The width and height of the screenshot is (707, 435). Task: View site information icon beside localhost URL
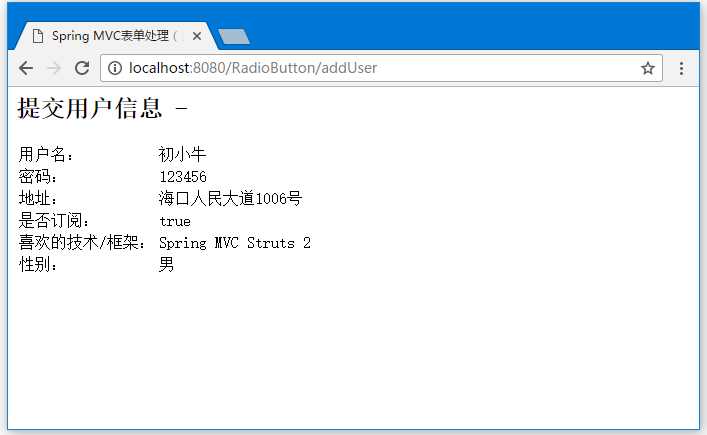click(114, 68)
